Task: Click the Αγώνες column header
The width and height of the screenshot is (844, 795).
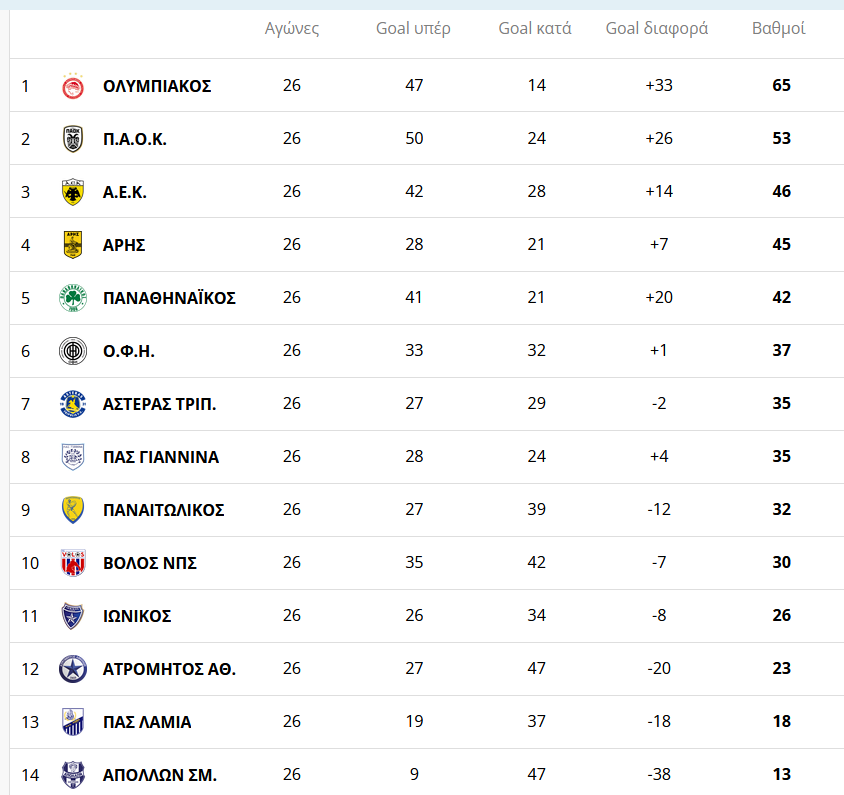Action: pyautogui.click(x=292, y=28)
